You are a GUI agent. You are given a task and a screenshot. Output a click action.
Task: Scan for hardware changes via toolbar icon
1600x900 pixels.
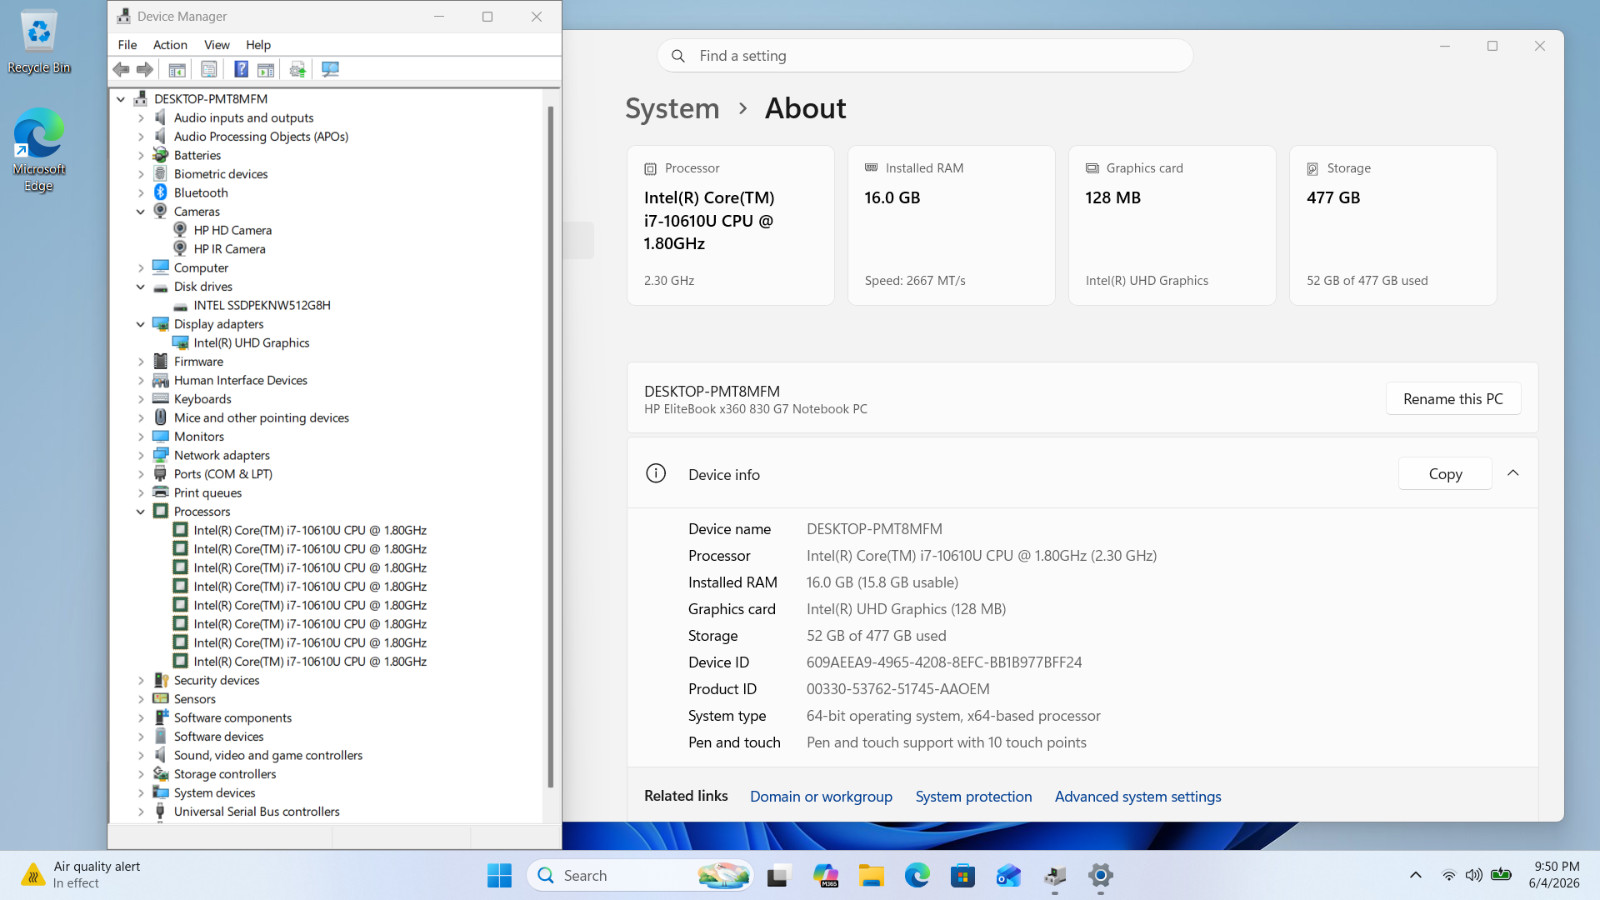click(x=330, y=69)
